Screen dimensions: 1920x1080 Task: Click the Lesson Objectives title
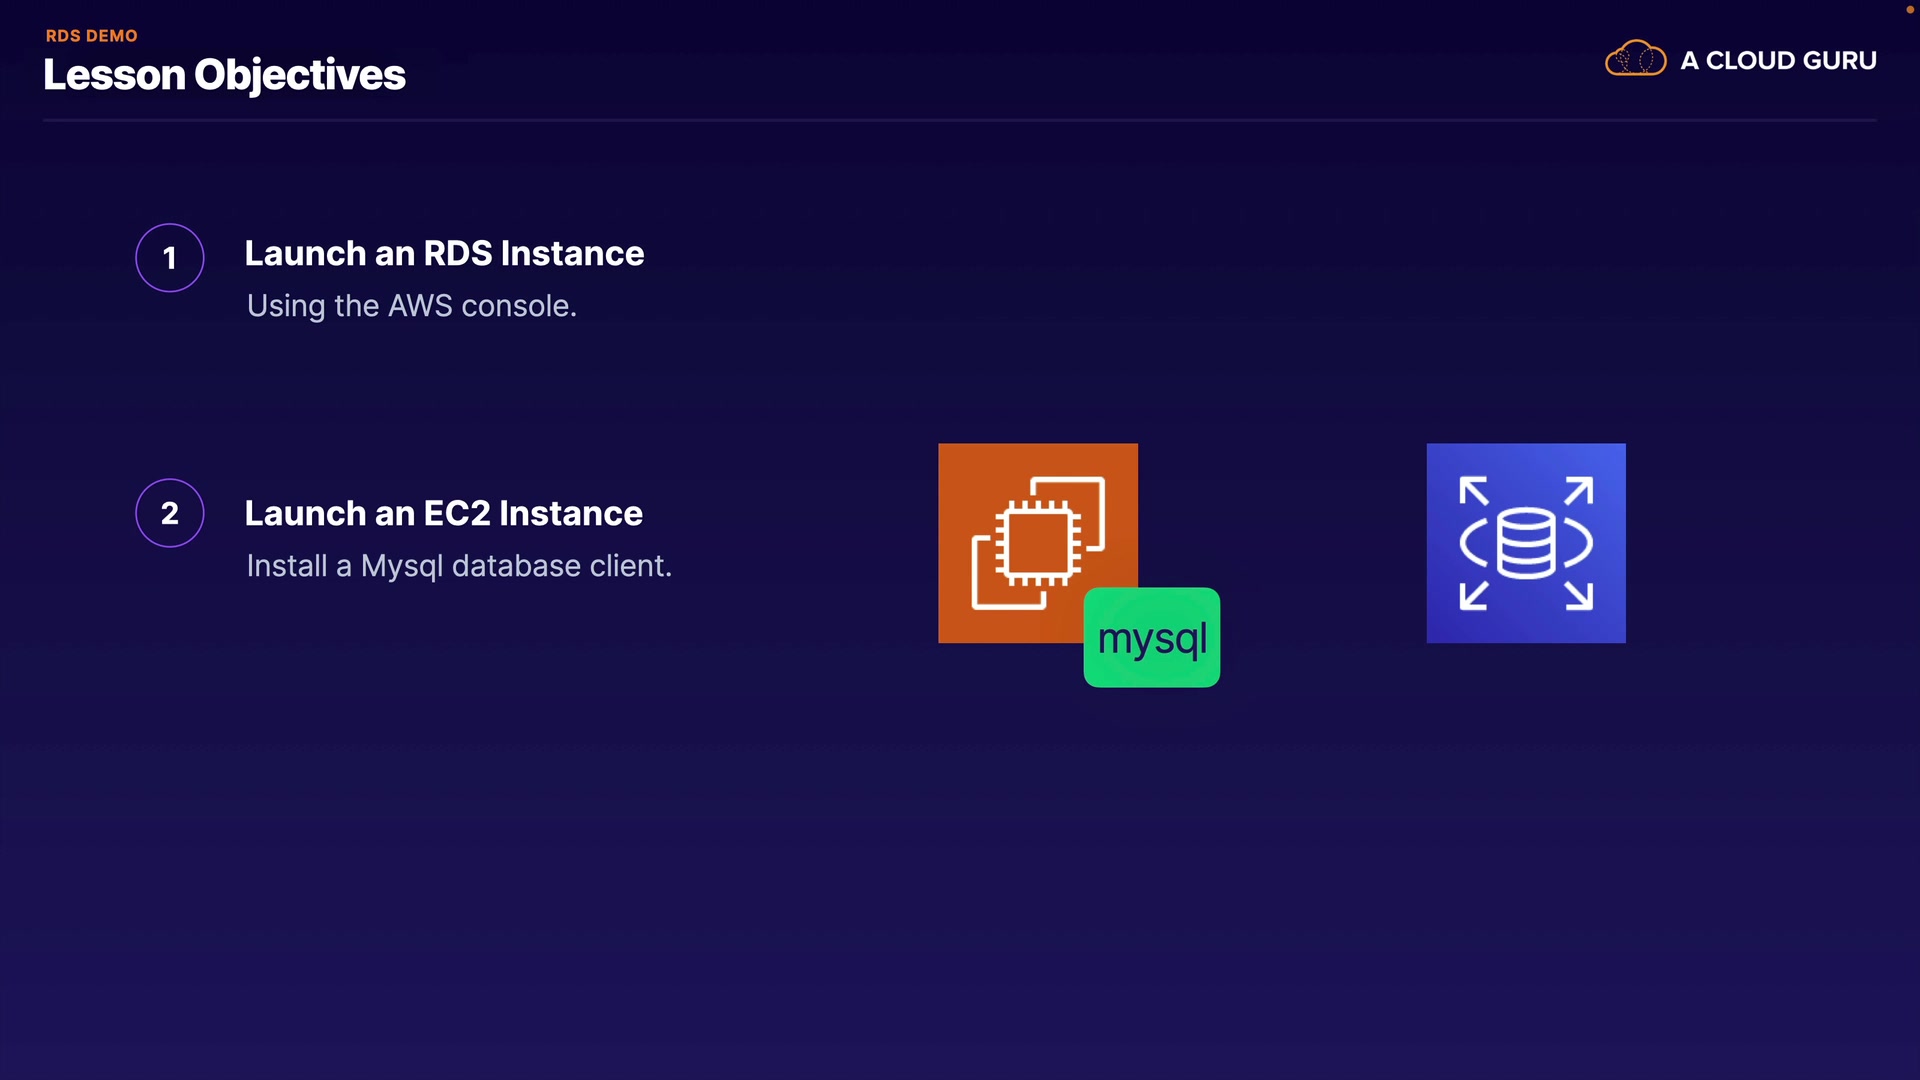point(224,75)
